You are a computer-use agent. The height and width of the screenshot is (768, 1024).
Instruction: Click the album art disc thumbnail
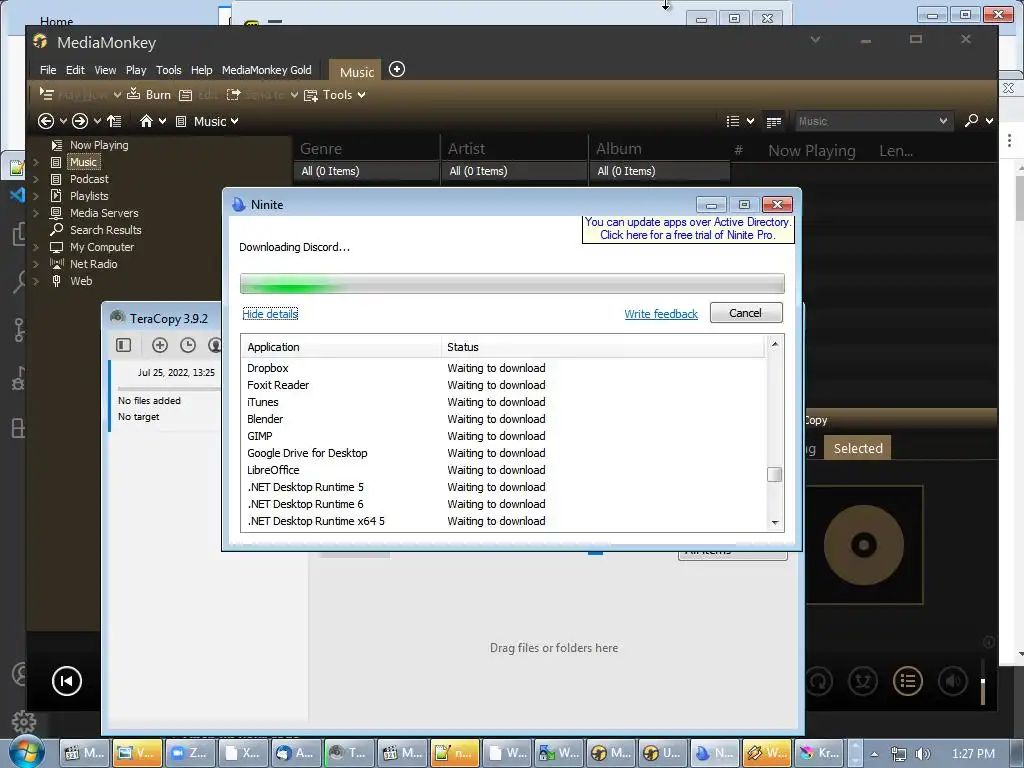(x=863, y=545)
